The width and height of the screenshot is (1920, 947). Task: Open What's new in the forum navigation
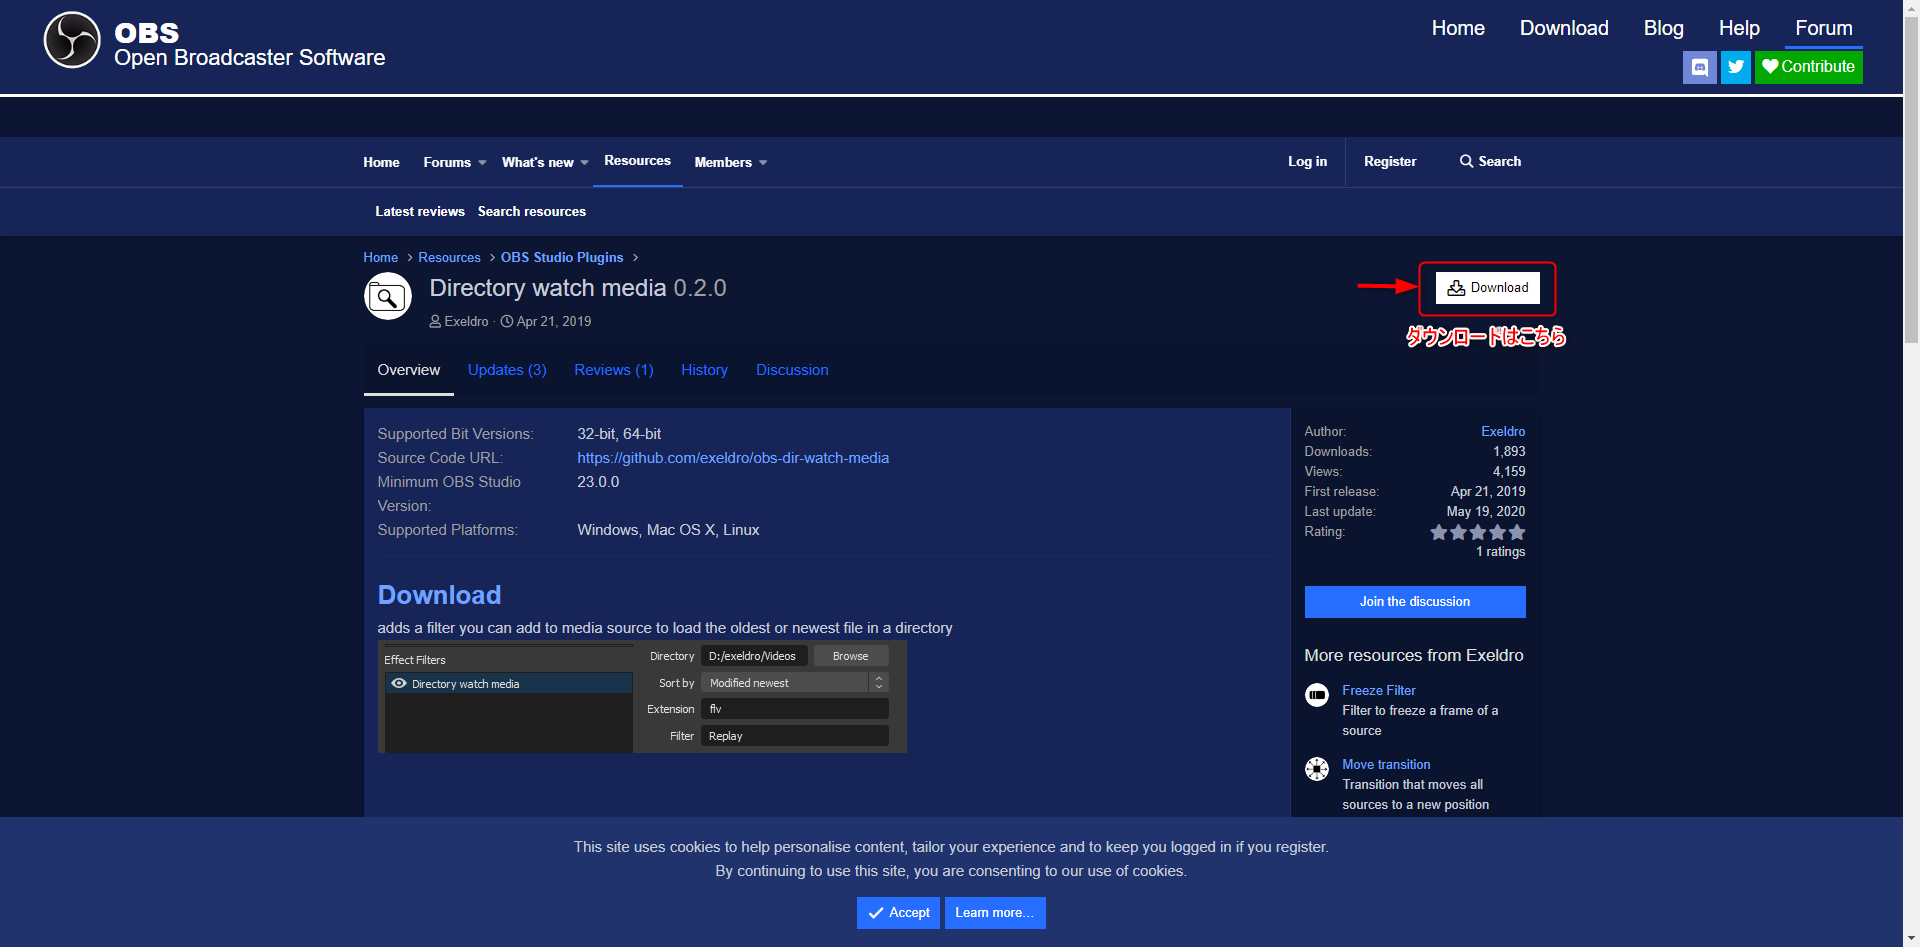click(x=538, y=162)
